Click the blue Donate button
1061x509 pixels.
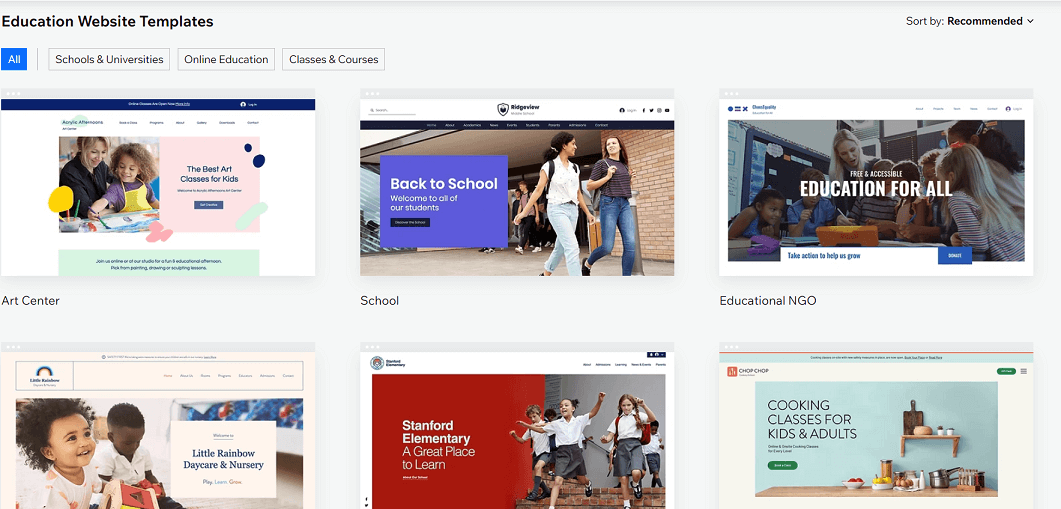pos(955,255)
